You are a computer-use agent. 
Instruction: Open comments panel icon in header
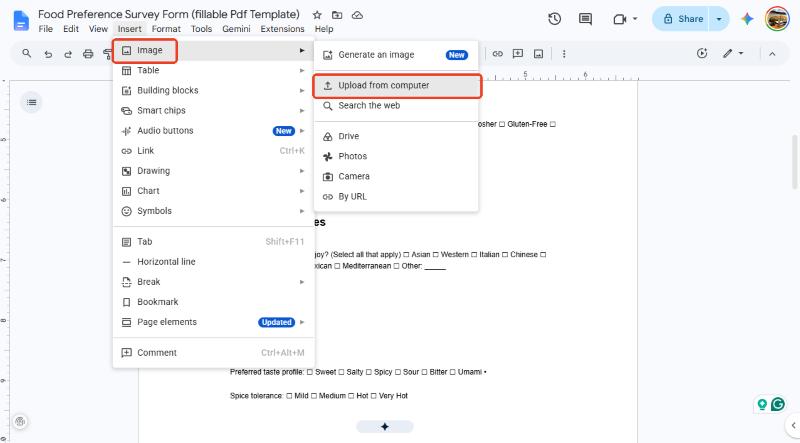pos(585,19)
